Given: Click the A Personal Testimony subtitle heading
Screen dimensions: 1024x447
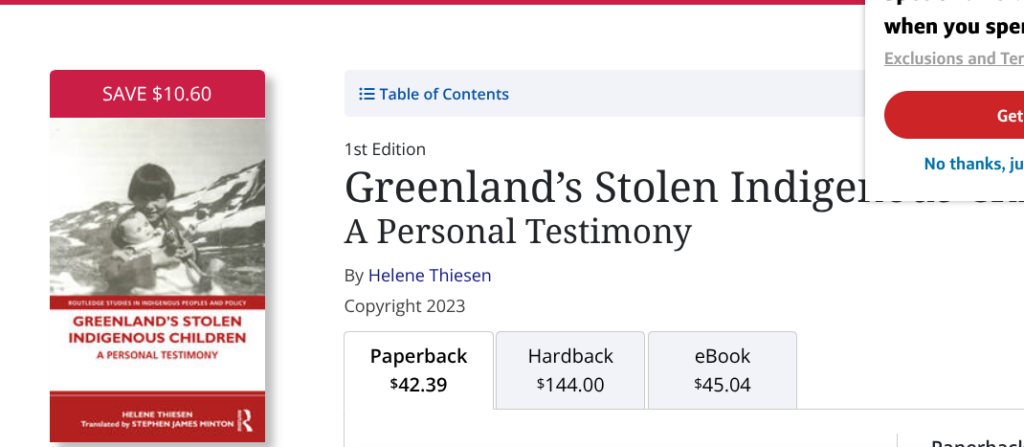Looking at the screenshot, I should point(517,231).
